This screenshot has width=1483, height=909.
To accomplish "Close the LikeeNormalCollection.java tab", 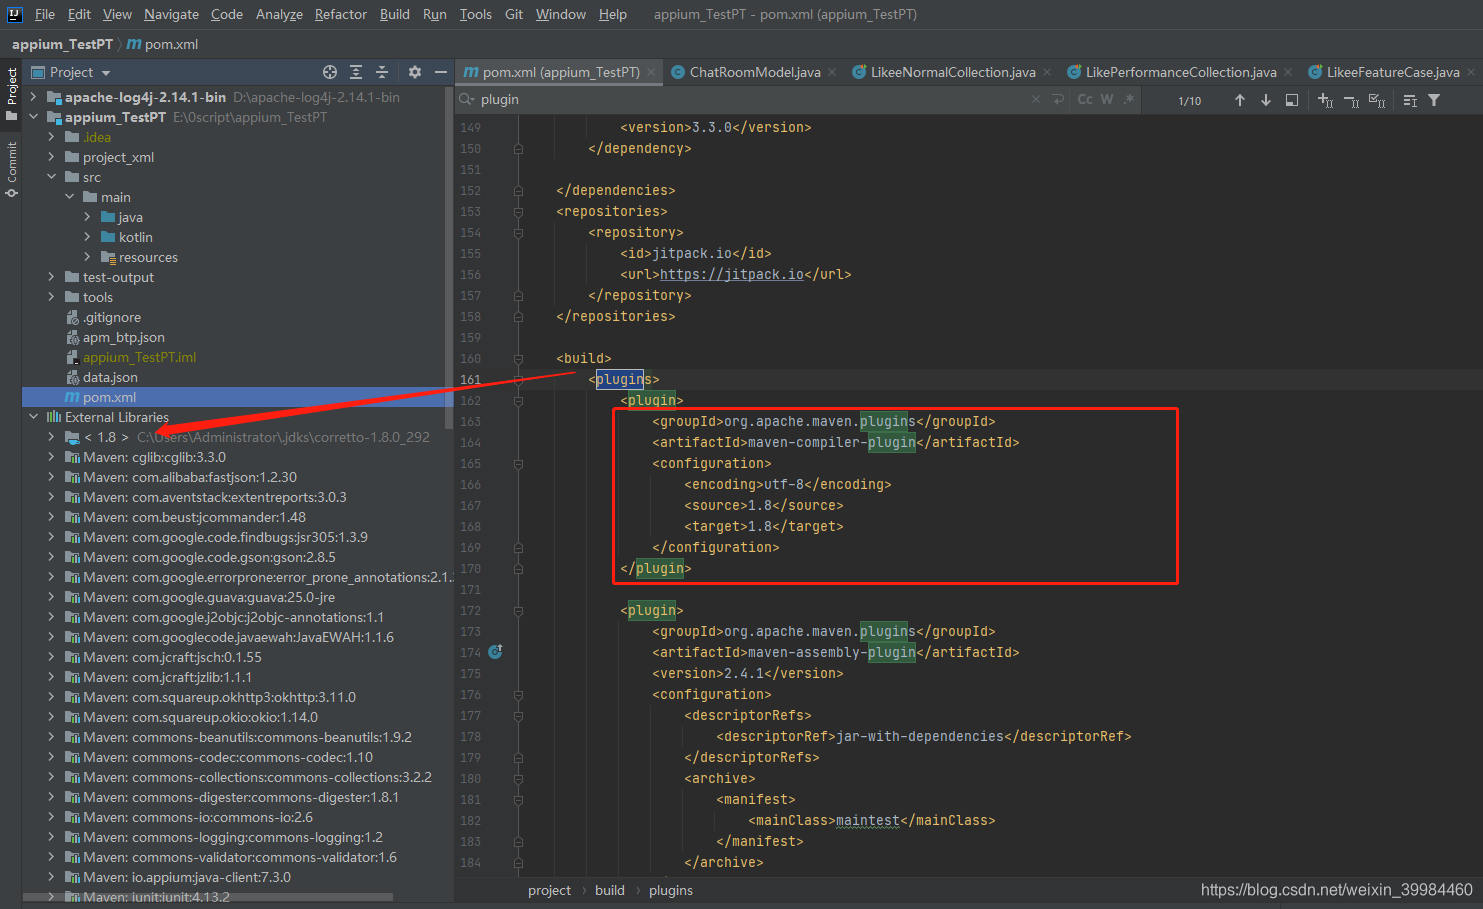I will tap(1047, 72).
